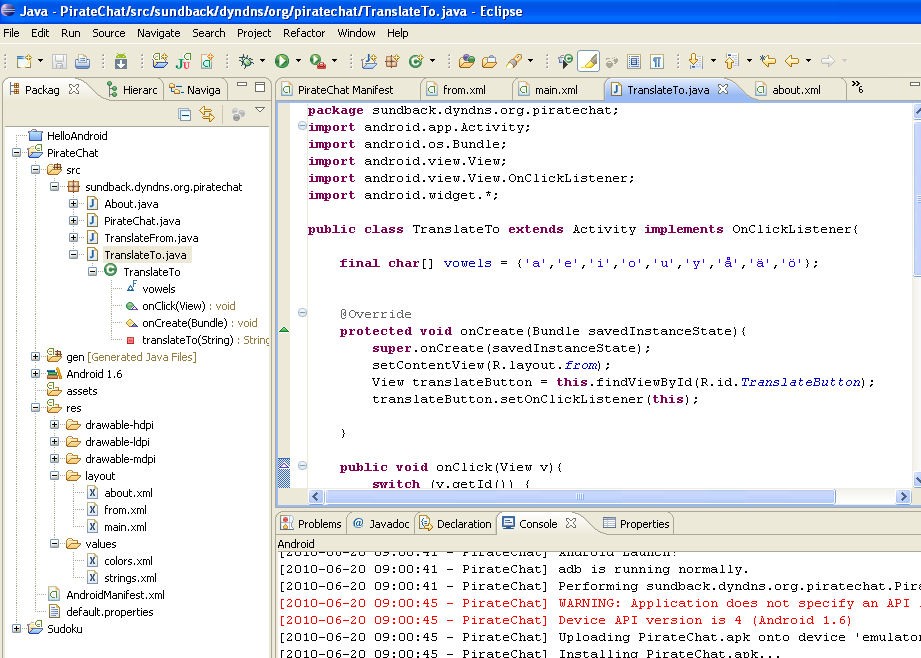The width and height of the screenshot is (921, 658).
Task: Click the Open Type icon
Action: click(x=467, y=61)
